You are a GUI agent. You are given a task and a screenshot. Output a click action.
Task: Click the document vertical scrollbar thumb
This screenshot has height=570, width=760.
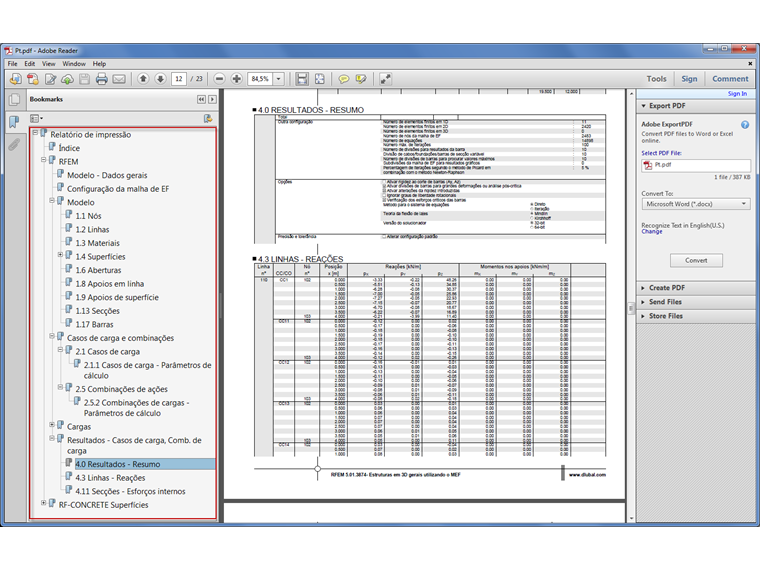point(631,308)
